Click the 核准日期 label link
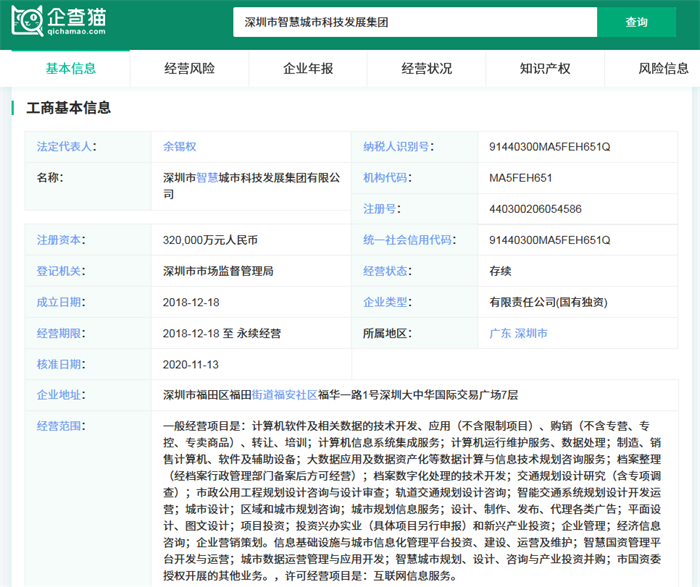 click(58, 364)
